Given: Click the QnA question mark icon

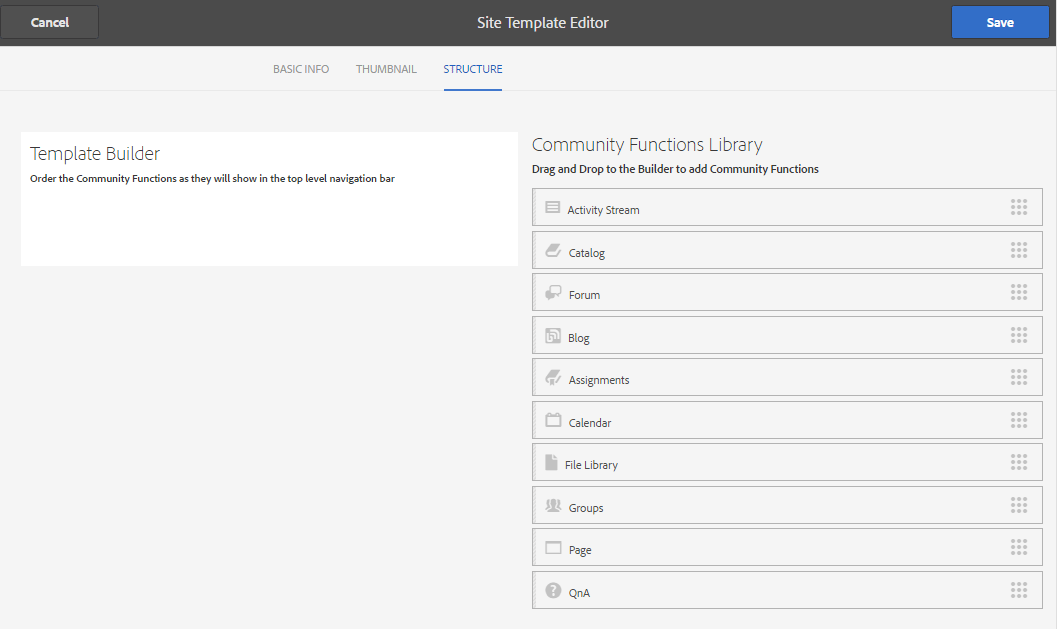Looking at the screenshot, I should (x=553, y=591).
